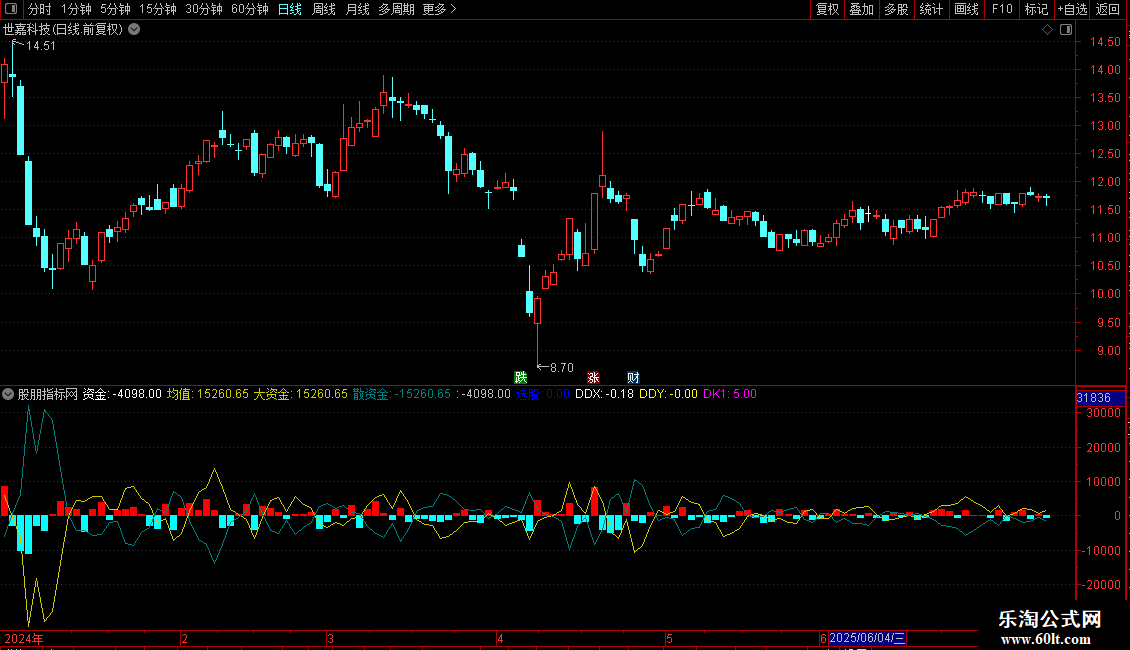Click the 14.51 high price label
This screenshot has width=1130, height=650.
(x=40, y=46)
